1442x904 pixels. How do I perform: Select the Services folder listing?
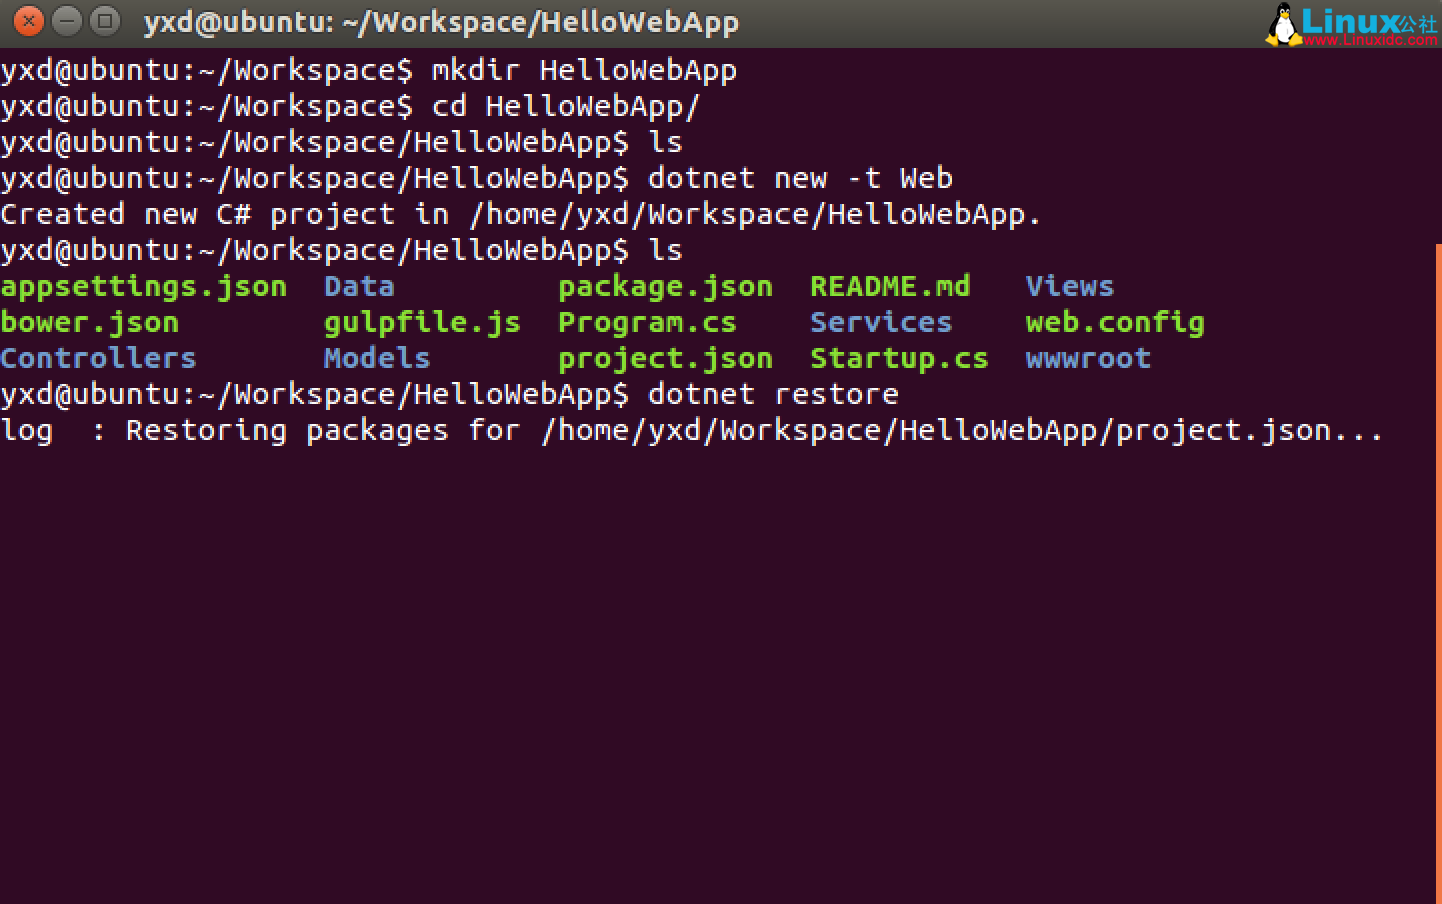point(880,322)
